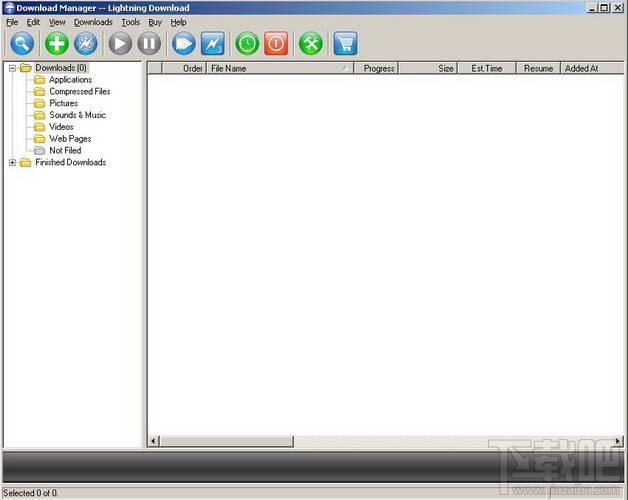Screen dimensions: 628x500
Task: Click the magnifying glass search toolbar icon
Action: 22,43
